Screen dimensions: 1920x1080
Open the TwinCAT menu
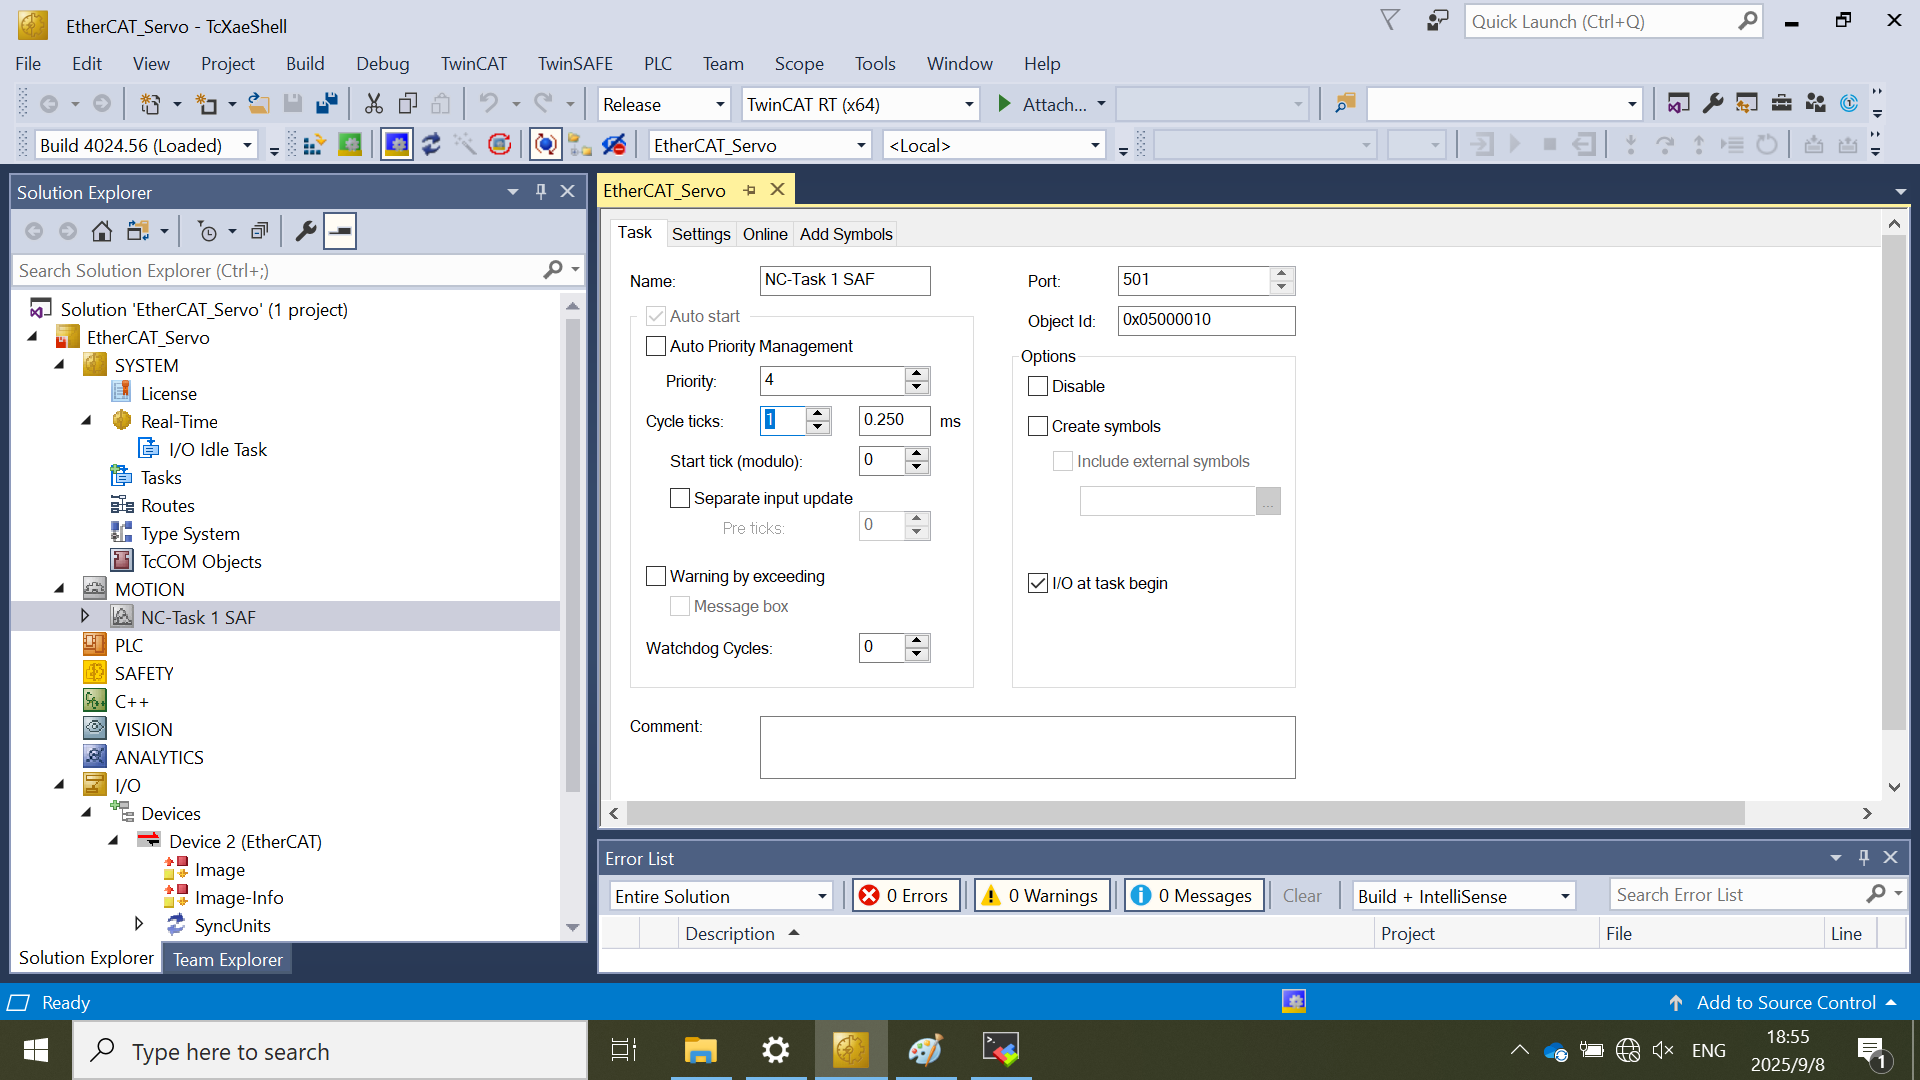pyautogui.click(x=473, y=64)
